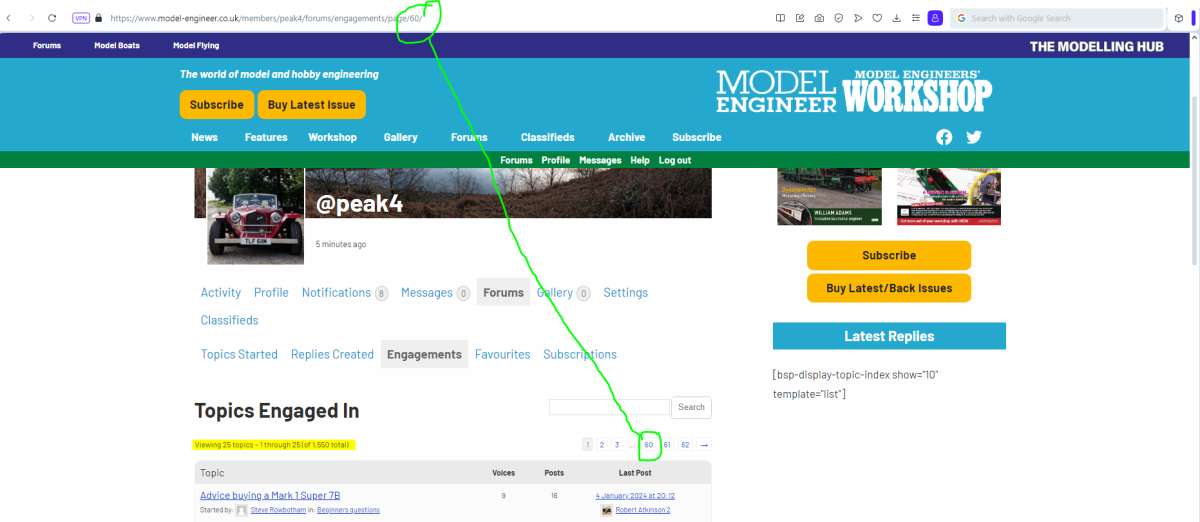Open Model Flying in the top bar

pos(196,46)
